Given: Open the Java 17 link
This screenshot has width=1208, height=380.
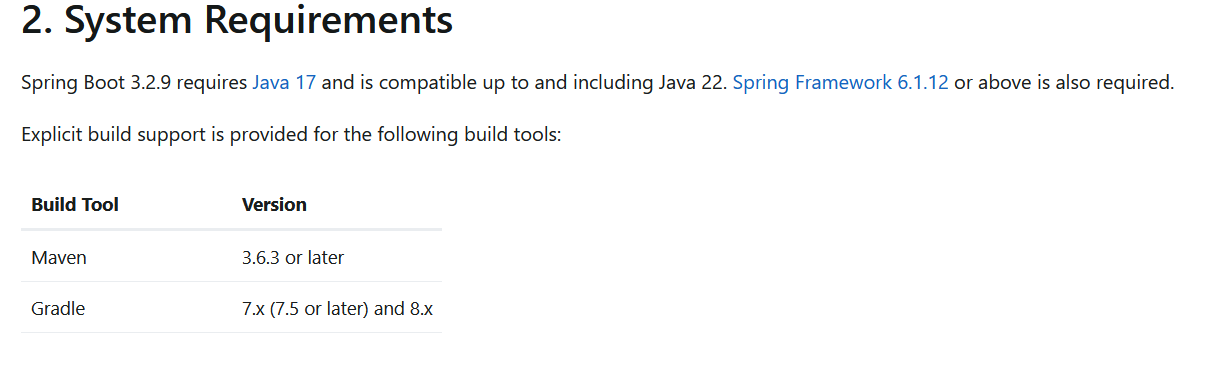Looking at the screenshot, I should [284, 82].
